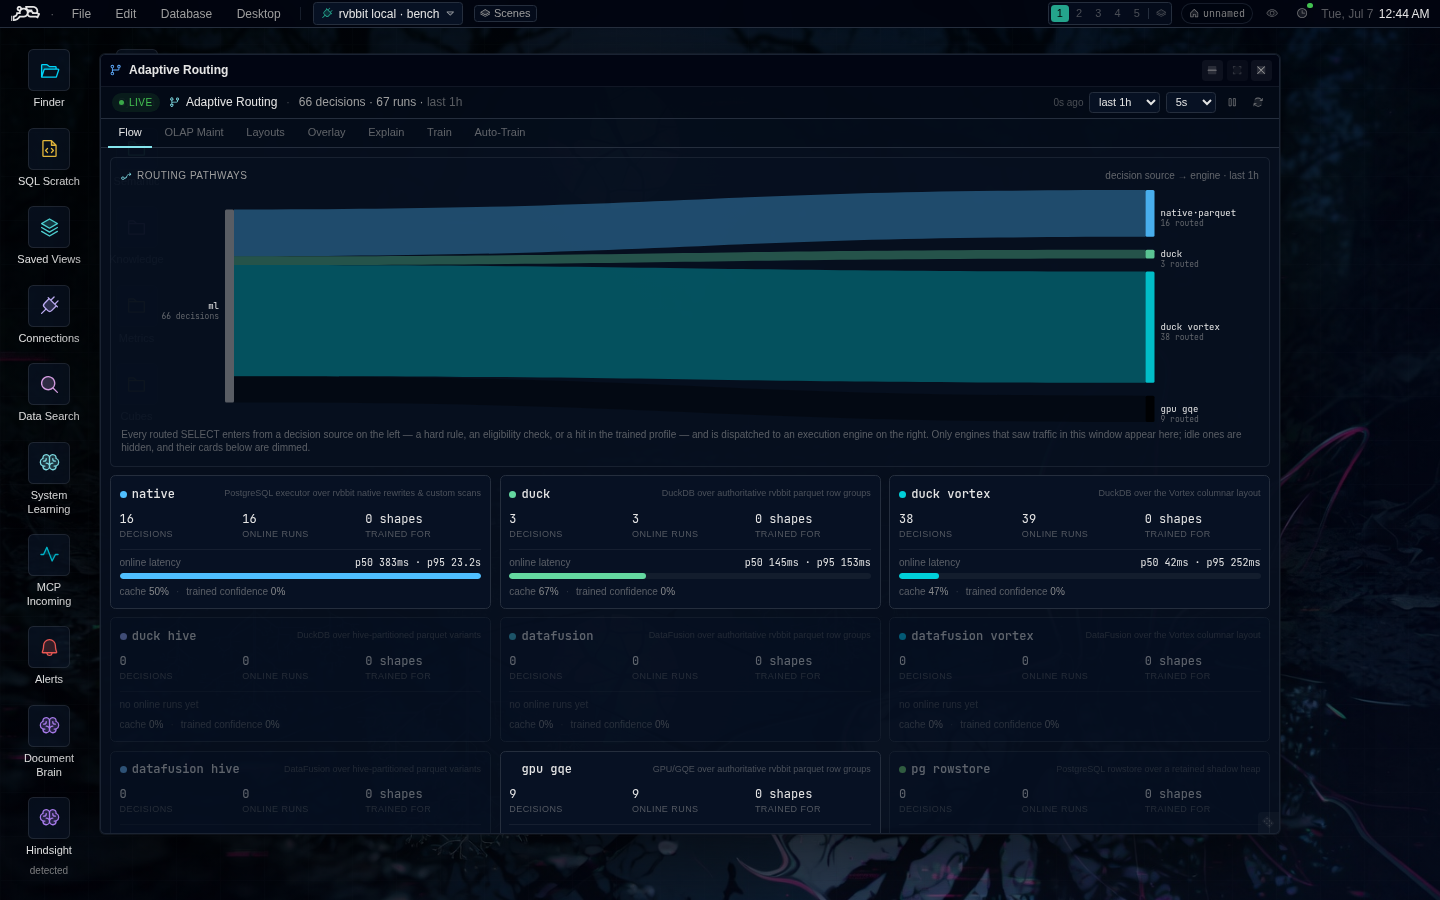The width and height of the screenshot is (1440, 900).
Task: Open the Finder dock icon
Action: 49,70
